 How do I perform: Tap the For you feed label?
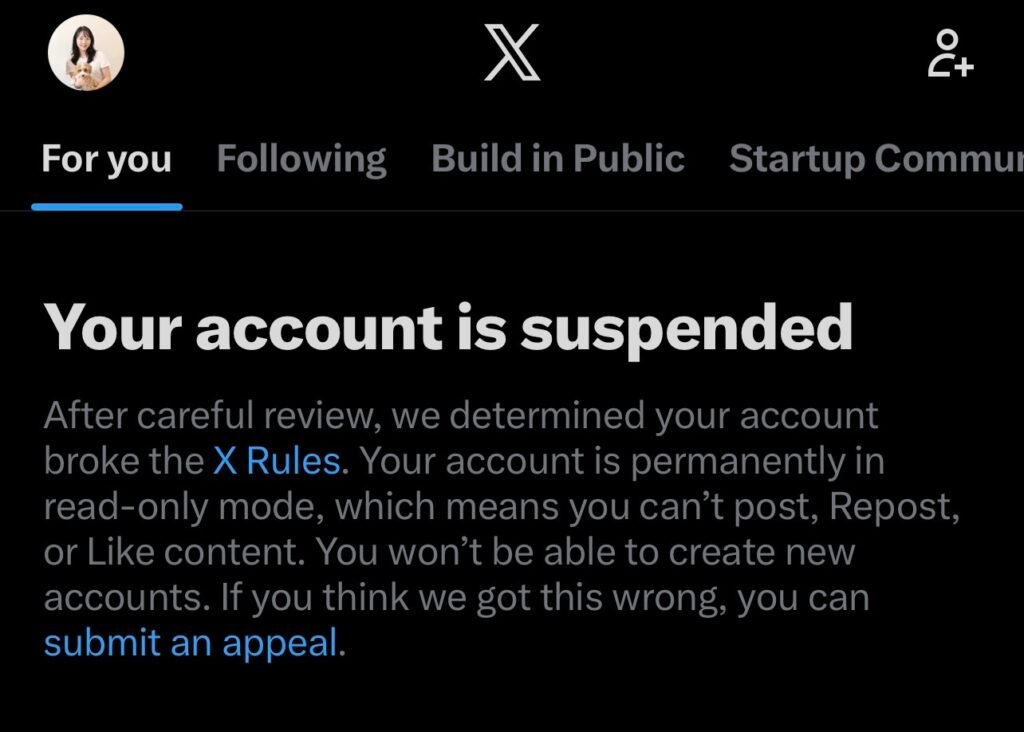point(106,158)
